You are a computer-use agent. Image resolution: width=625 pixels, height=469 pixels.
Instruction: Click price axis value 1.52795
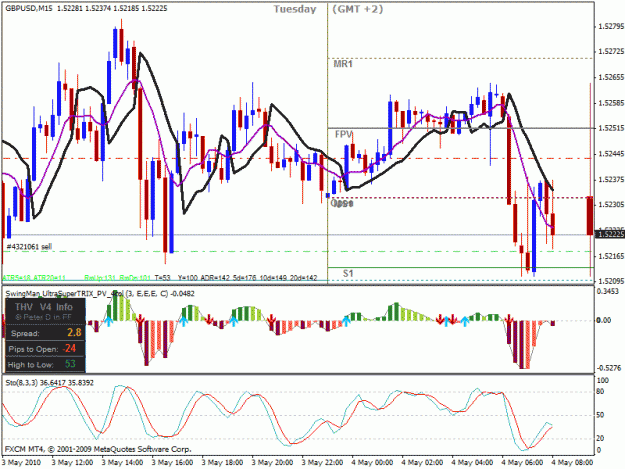(x=611, y=26)
